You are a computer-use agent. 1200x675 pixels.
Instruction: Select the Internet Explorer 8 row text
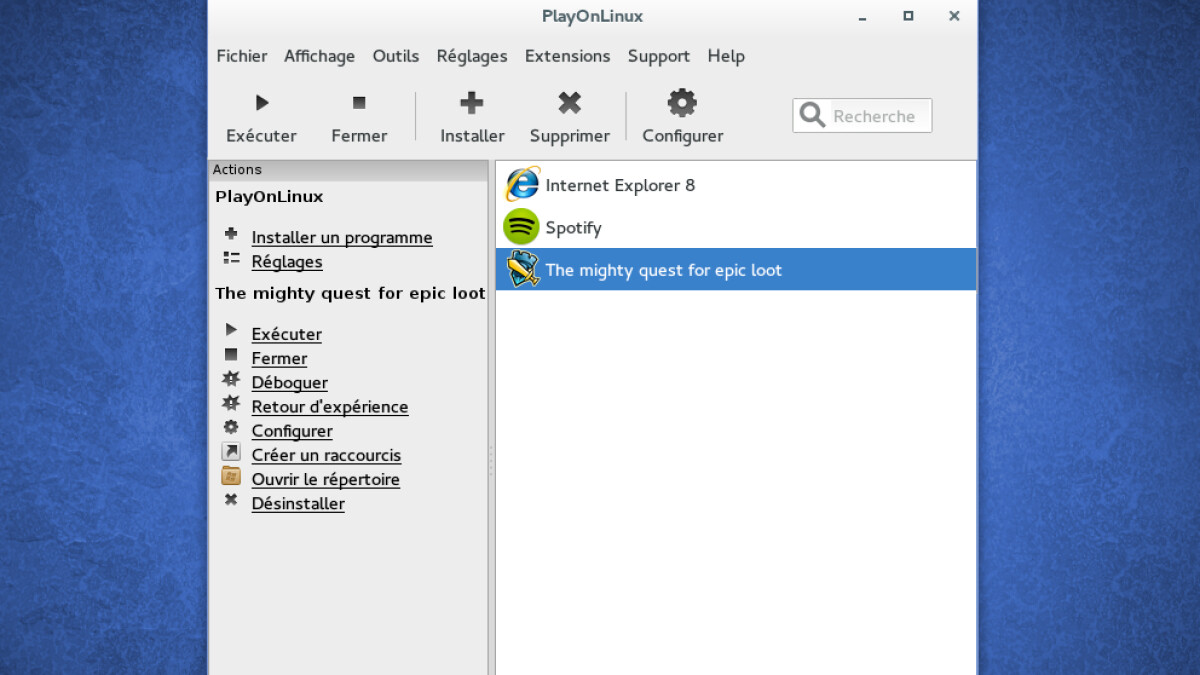[x=620, y=185]
